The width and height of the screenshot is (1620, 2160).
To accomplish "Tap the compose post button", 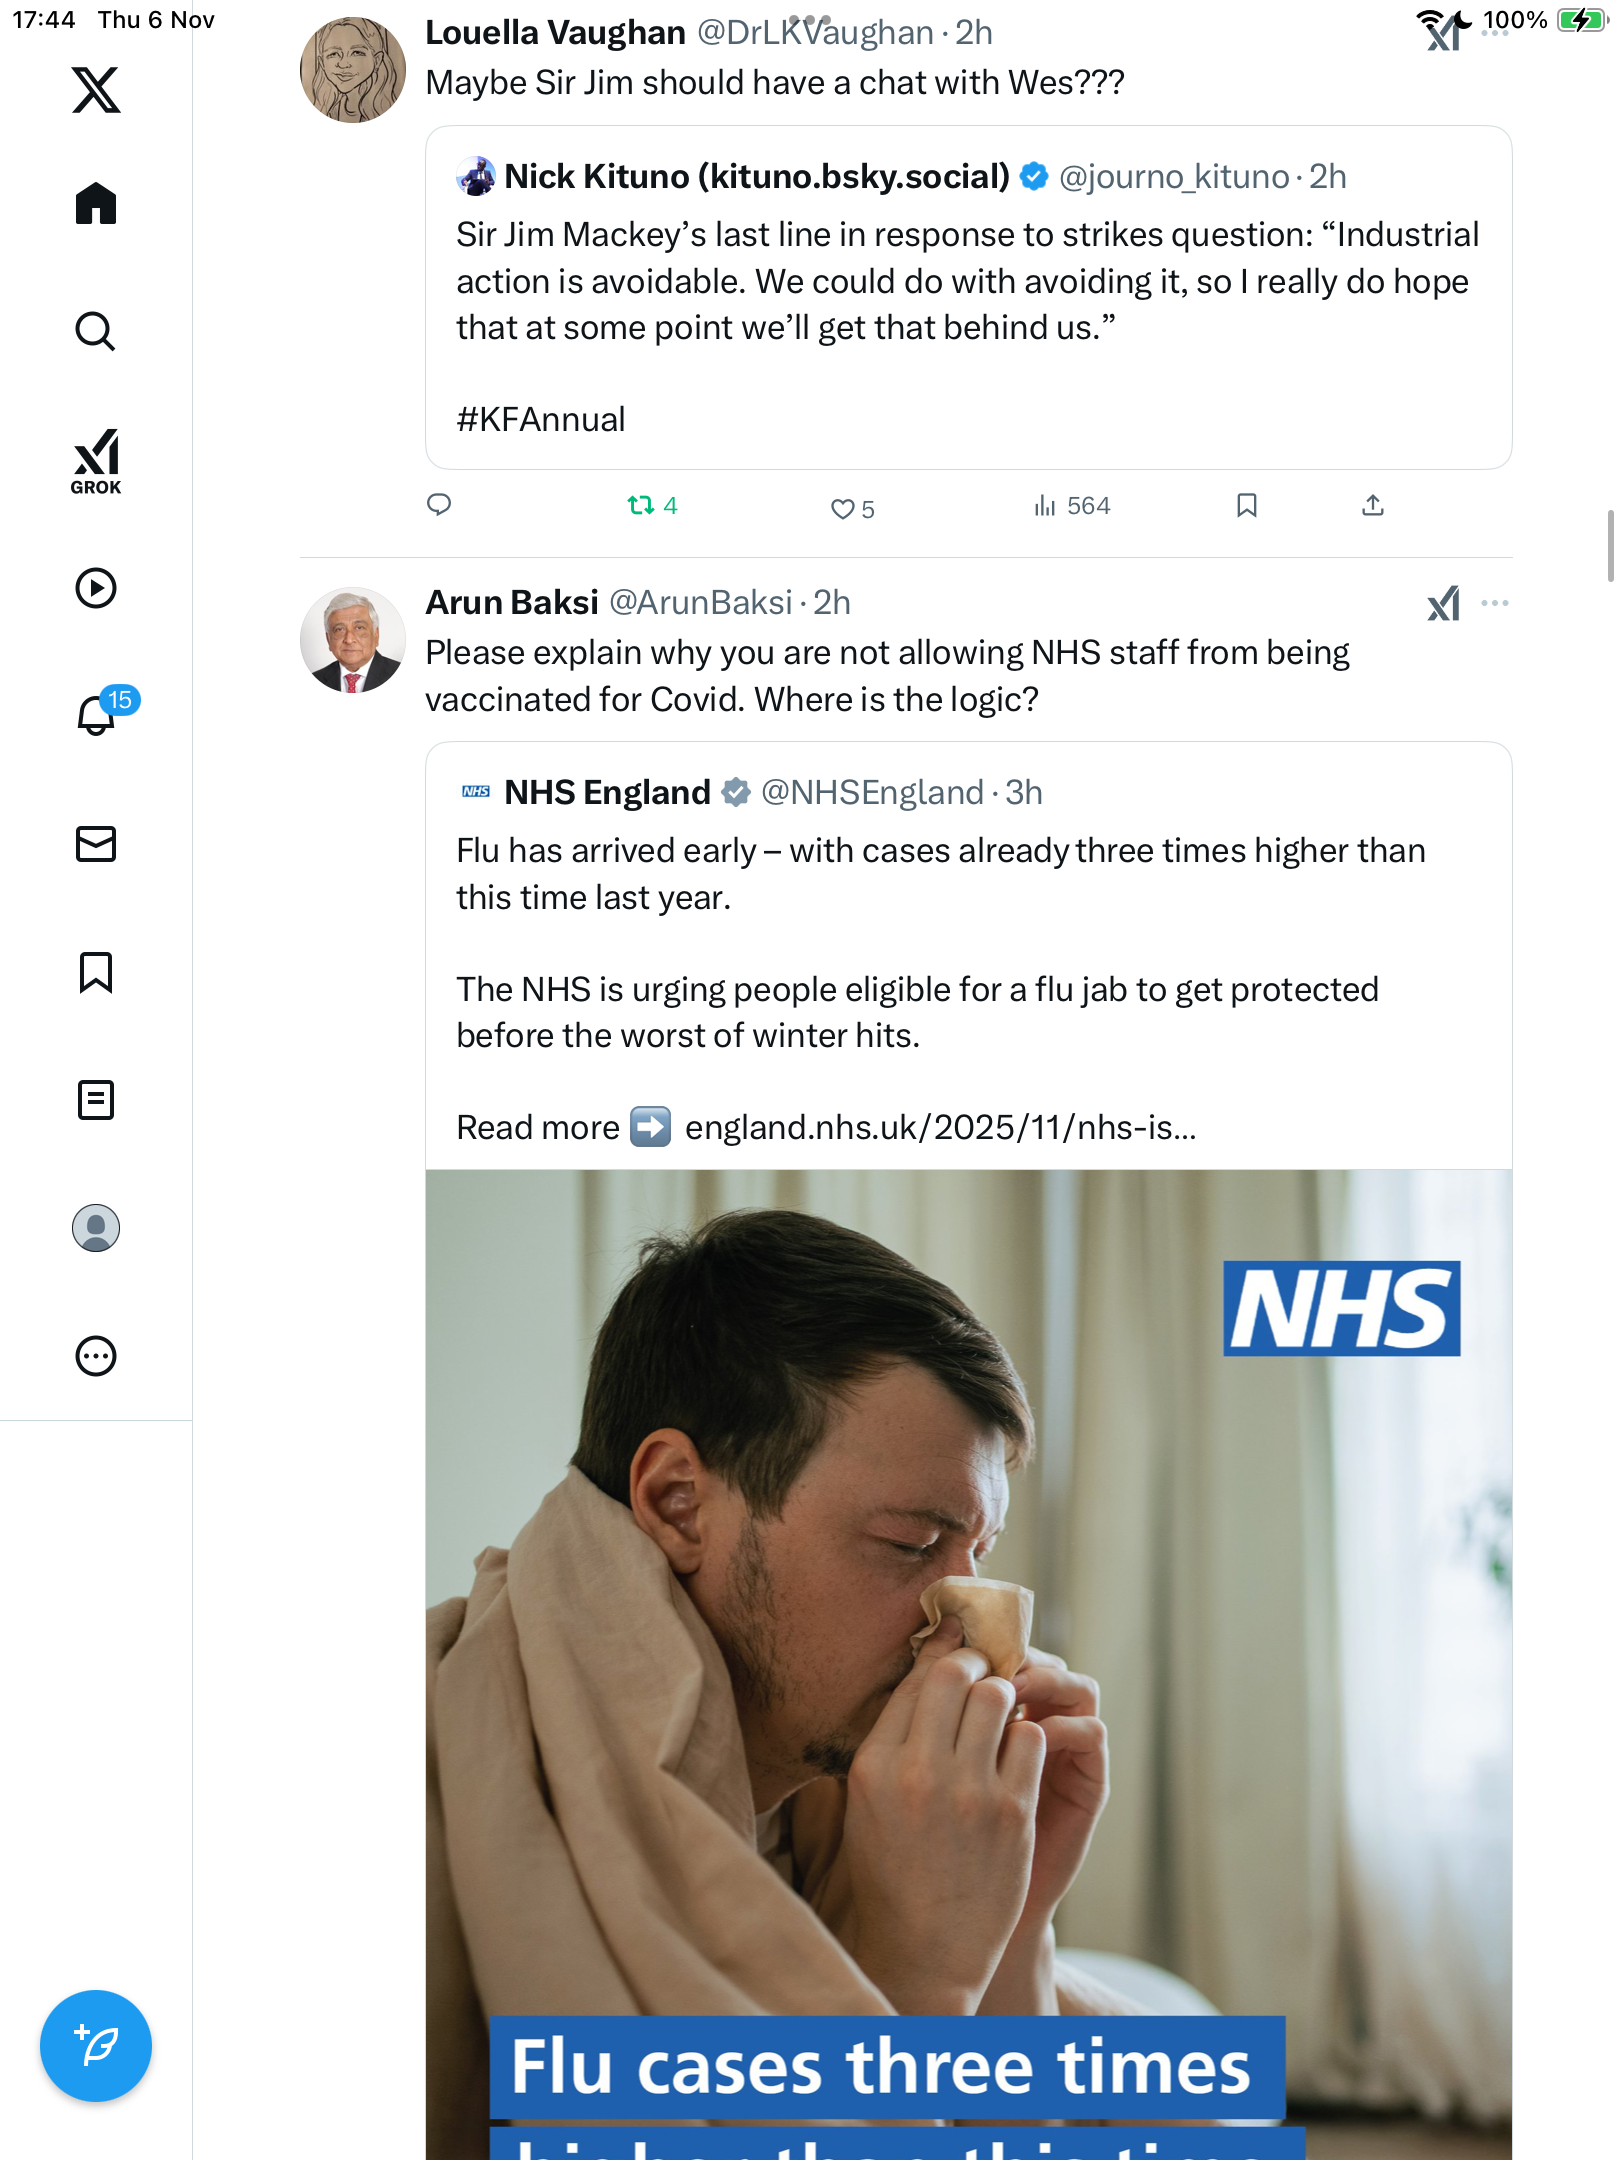I will click(x=96, y=2046).
